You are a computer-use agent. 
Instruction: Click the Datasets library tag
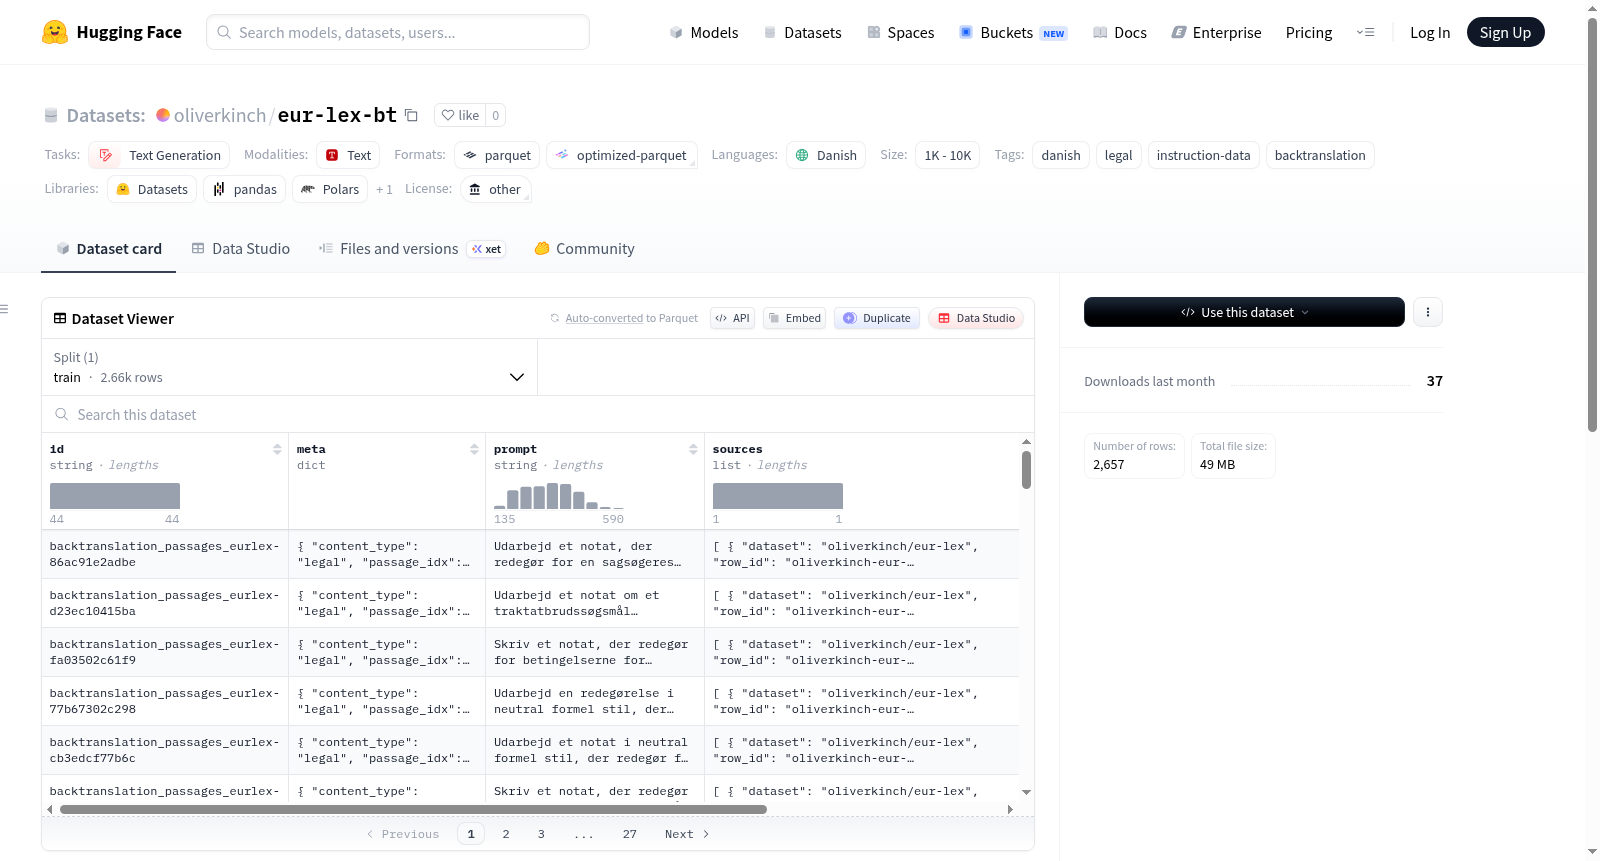[152, 189]
